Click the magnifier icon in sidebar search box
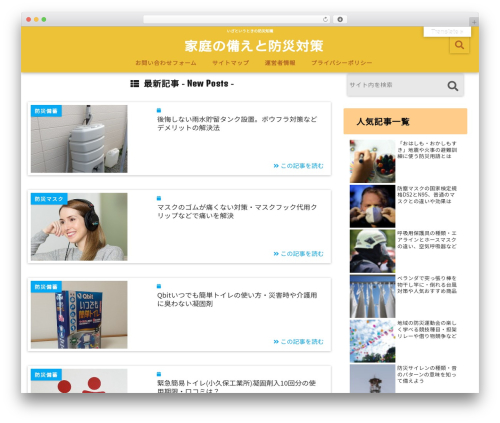The height and width of the screenshot is (423, 500). (452, 86)
